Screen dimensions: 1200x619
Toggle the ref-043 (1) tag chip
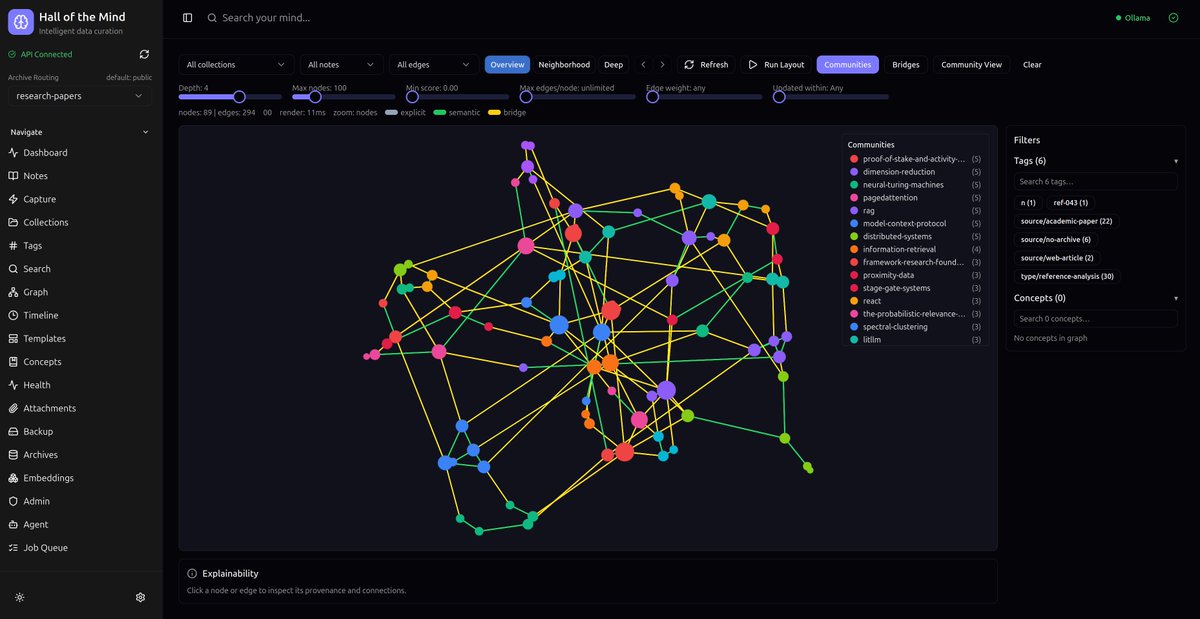(x=1071, y=203)
